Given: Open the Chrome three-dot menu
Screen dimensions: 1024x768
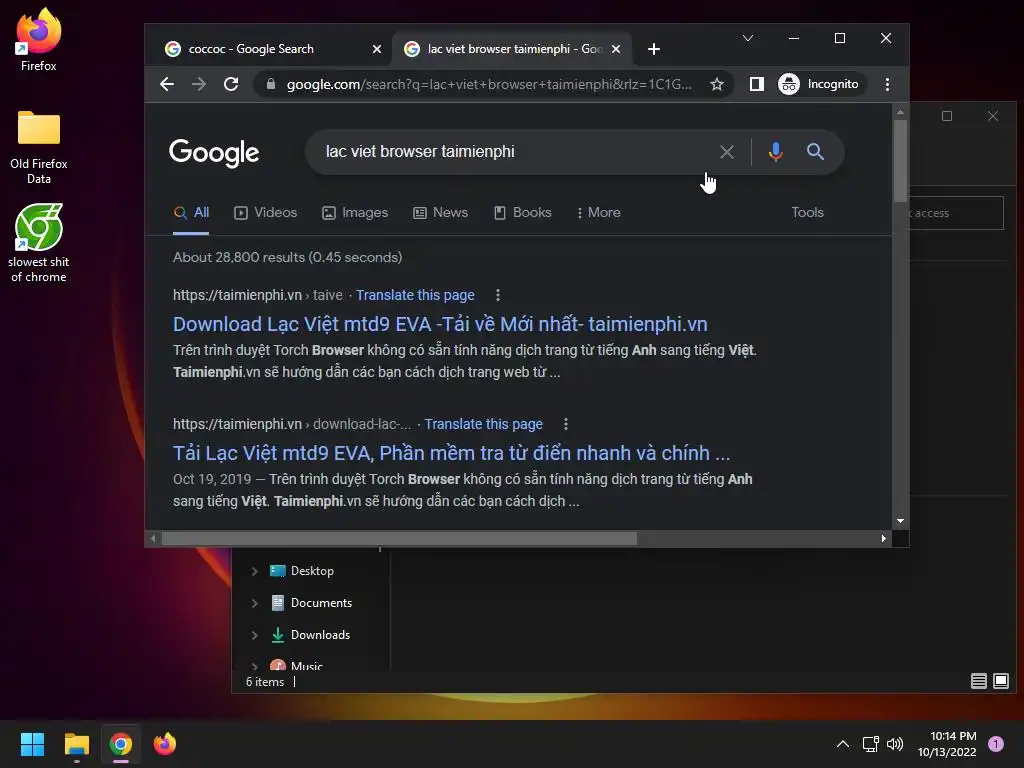Looking at the screenshot, I should pos(887,84).
